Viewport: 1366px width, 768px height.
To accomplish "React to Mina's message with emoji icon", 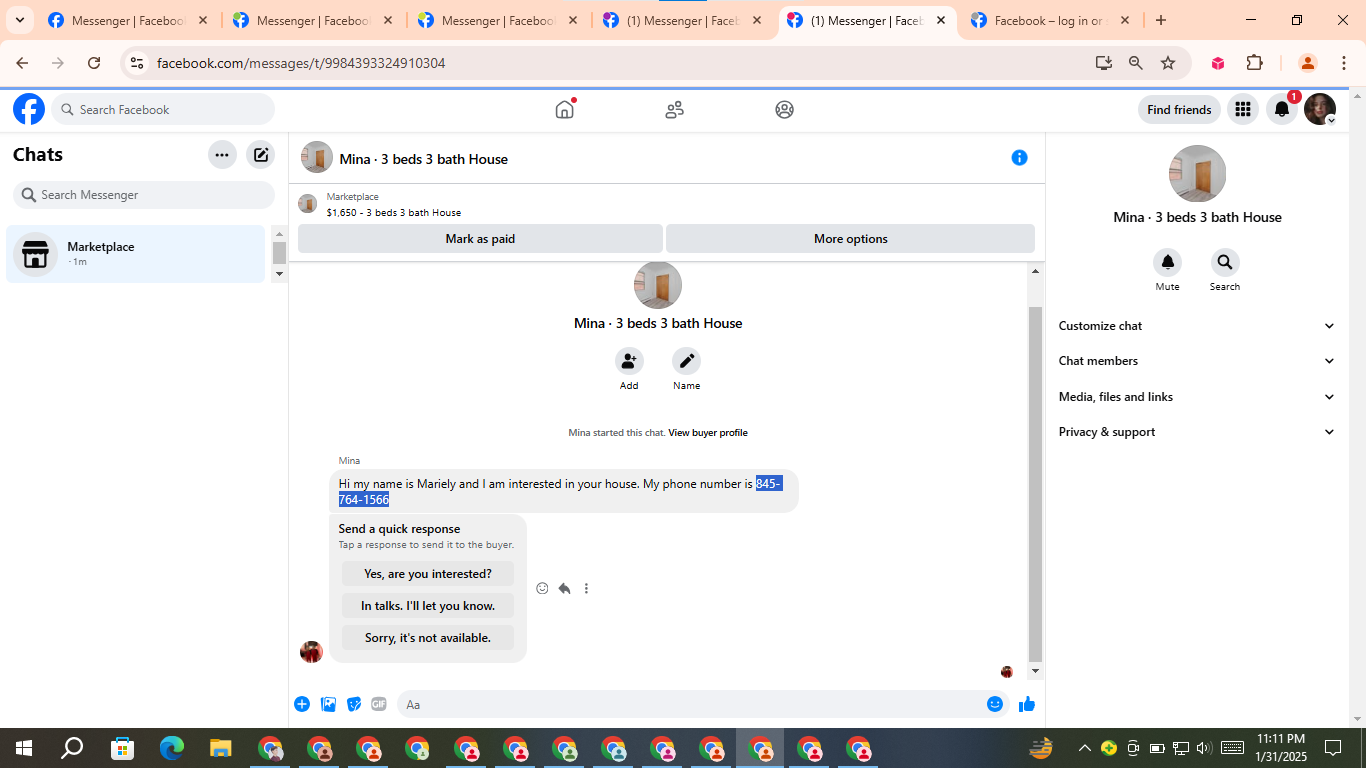I will click(542, 588).
